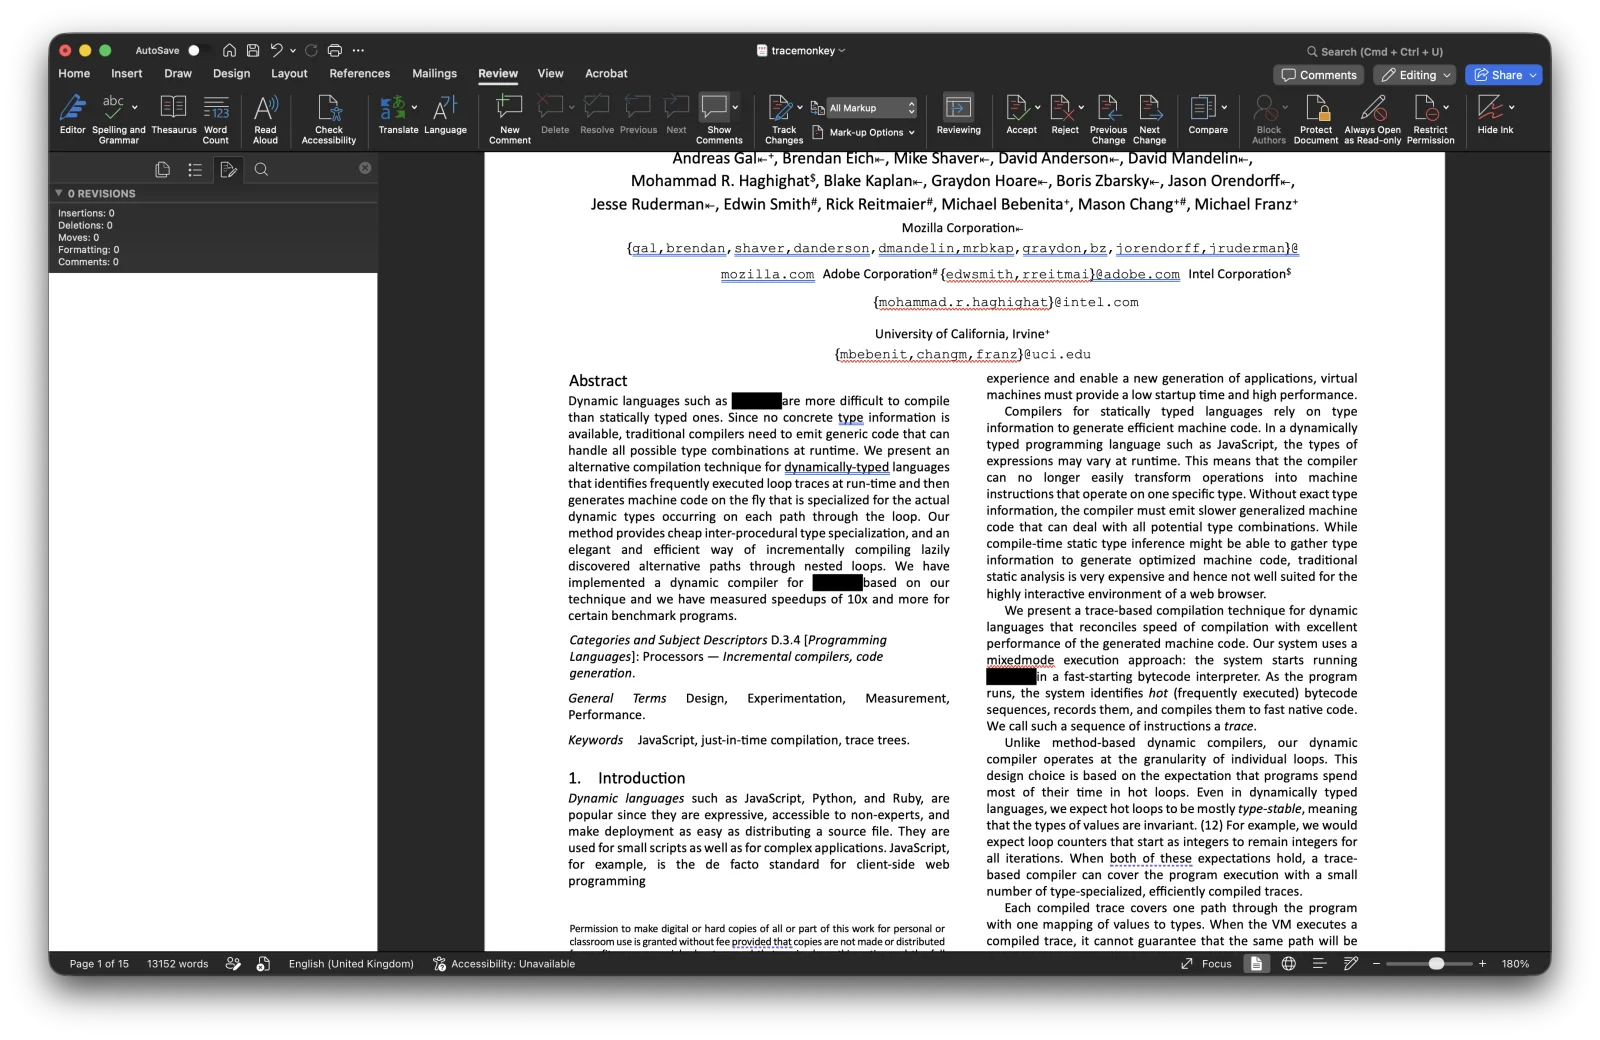
Task: Click Protect Document
Action: (1316, 119)
